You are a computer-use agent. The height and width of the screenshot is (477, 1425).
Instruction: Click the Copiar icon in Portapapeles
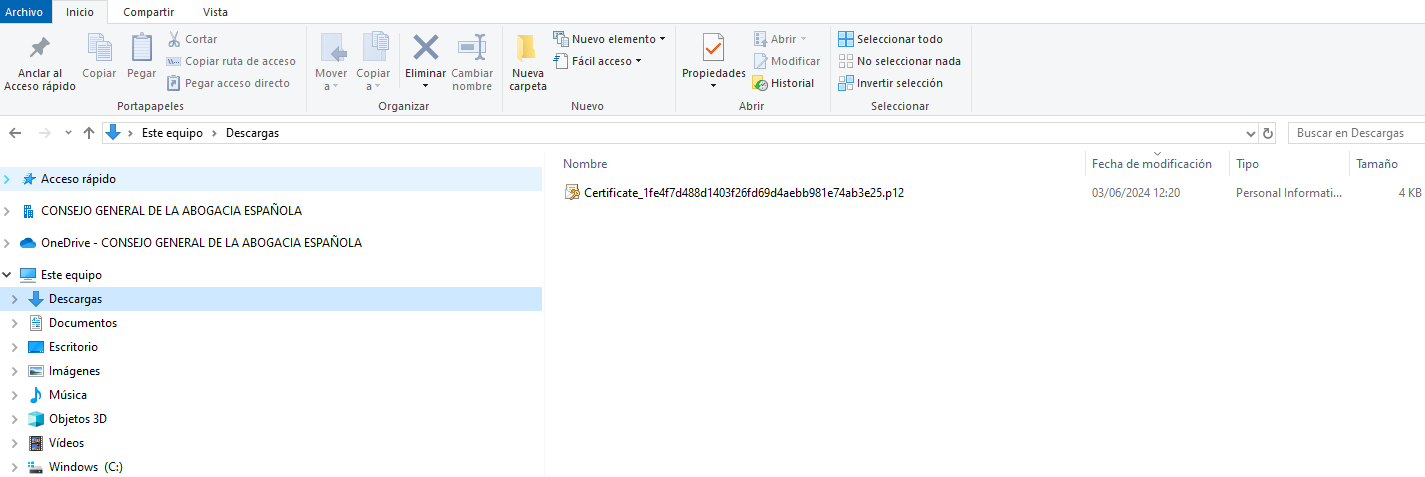pyautogui.click(x=99, y=48)
